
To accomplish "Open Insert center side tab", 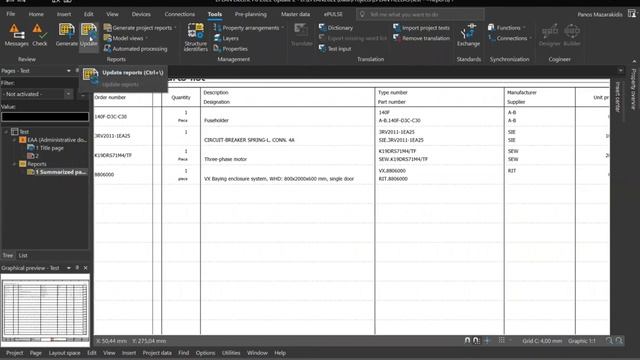I will [x=618, y=97].
